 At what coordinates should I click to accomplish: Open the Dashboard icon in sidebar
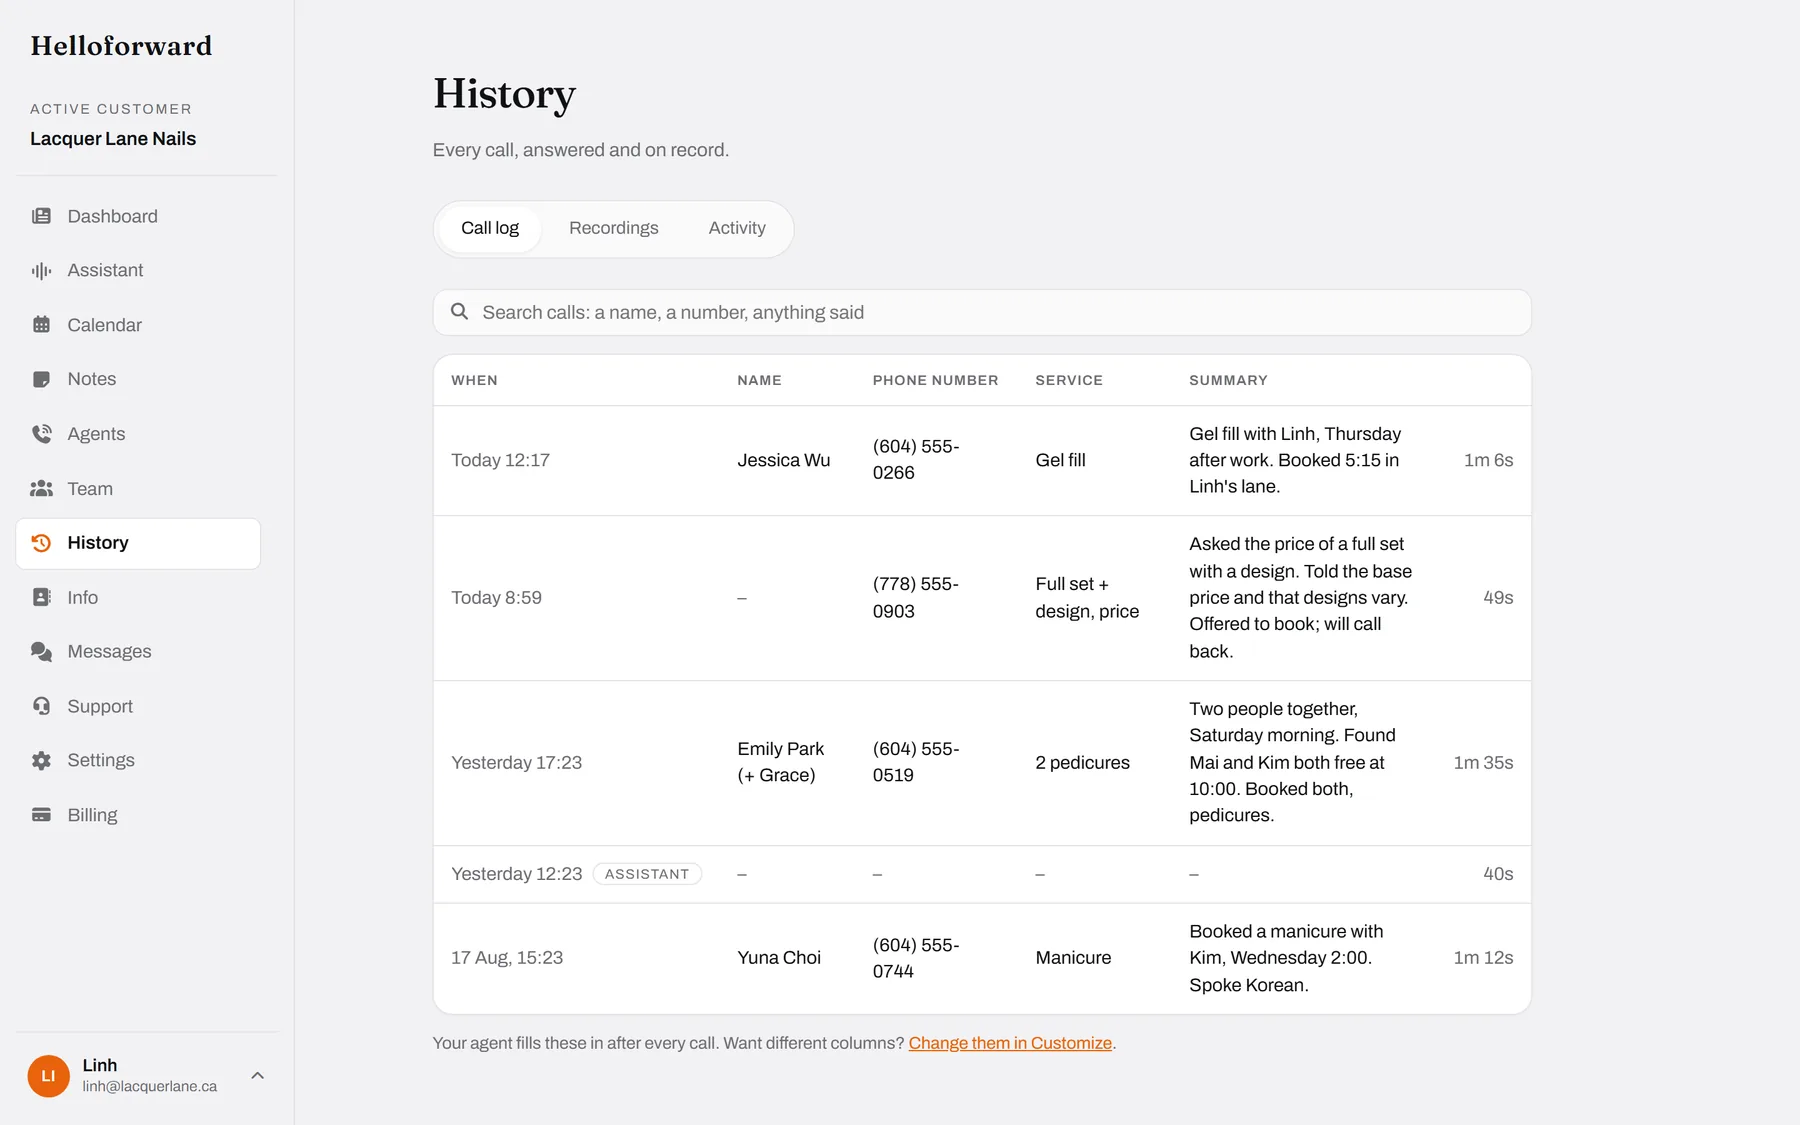pyautogui.click(x=41, y=216)
